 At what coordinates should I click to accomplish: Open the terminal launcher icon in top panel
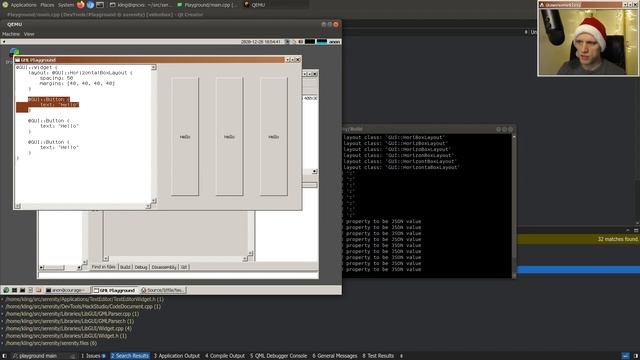pyautogui.click(x=100, y=5)
